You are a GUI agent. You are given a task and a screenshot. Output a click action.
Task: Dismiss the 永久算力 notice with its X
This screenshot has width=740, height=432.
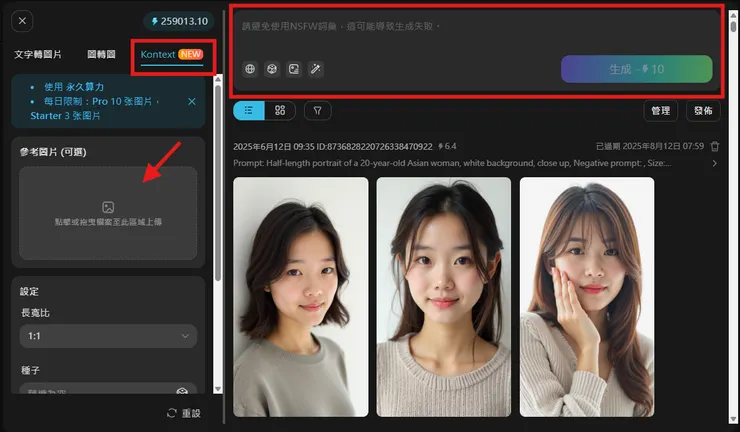click(192, 102)
